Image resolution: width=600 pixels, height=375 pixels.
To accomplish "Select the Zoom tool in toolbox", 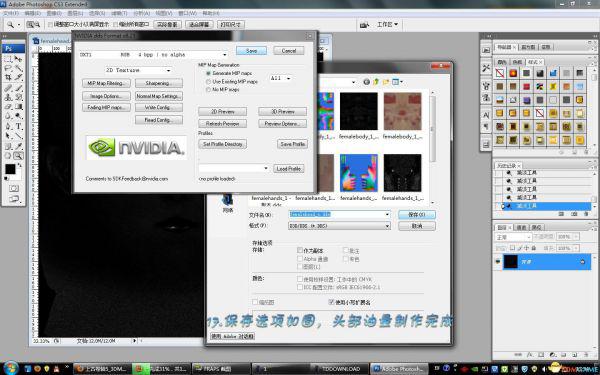I will click(x=18, y=156).
